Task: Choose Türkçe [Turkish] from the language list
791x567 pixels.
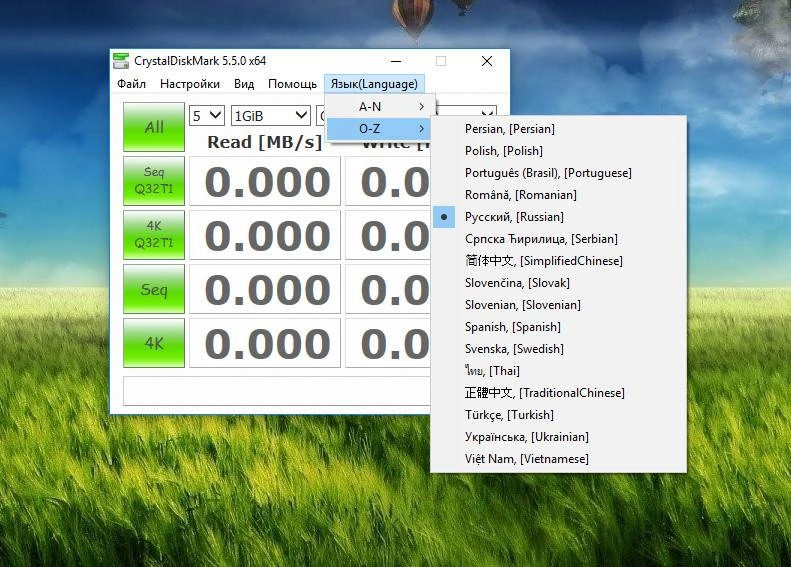Action: 558,415
